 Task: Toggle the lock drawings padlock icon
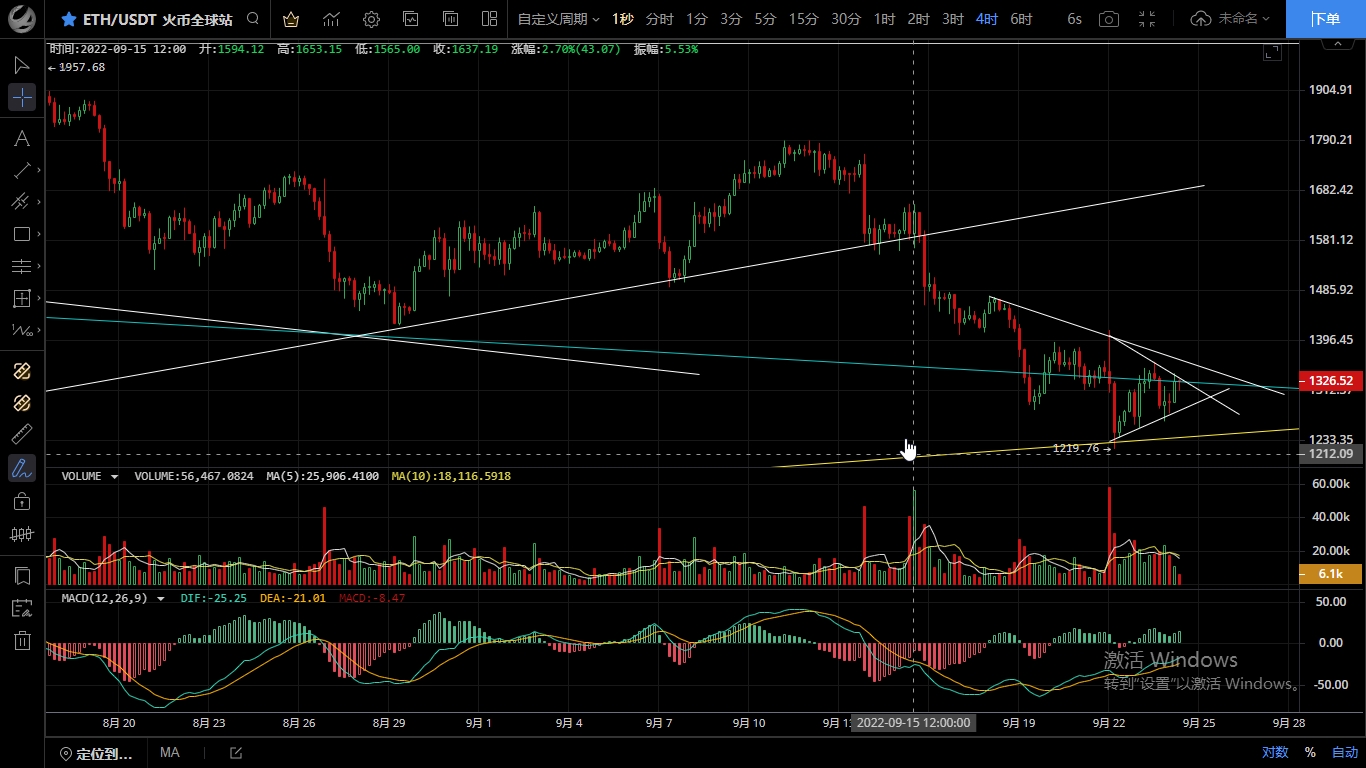[22, 501]
